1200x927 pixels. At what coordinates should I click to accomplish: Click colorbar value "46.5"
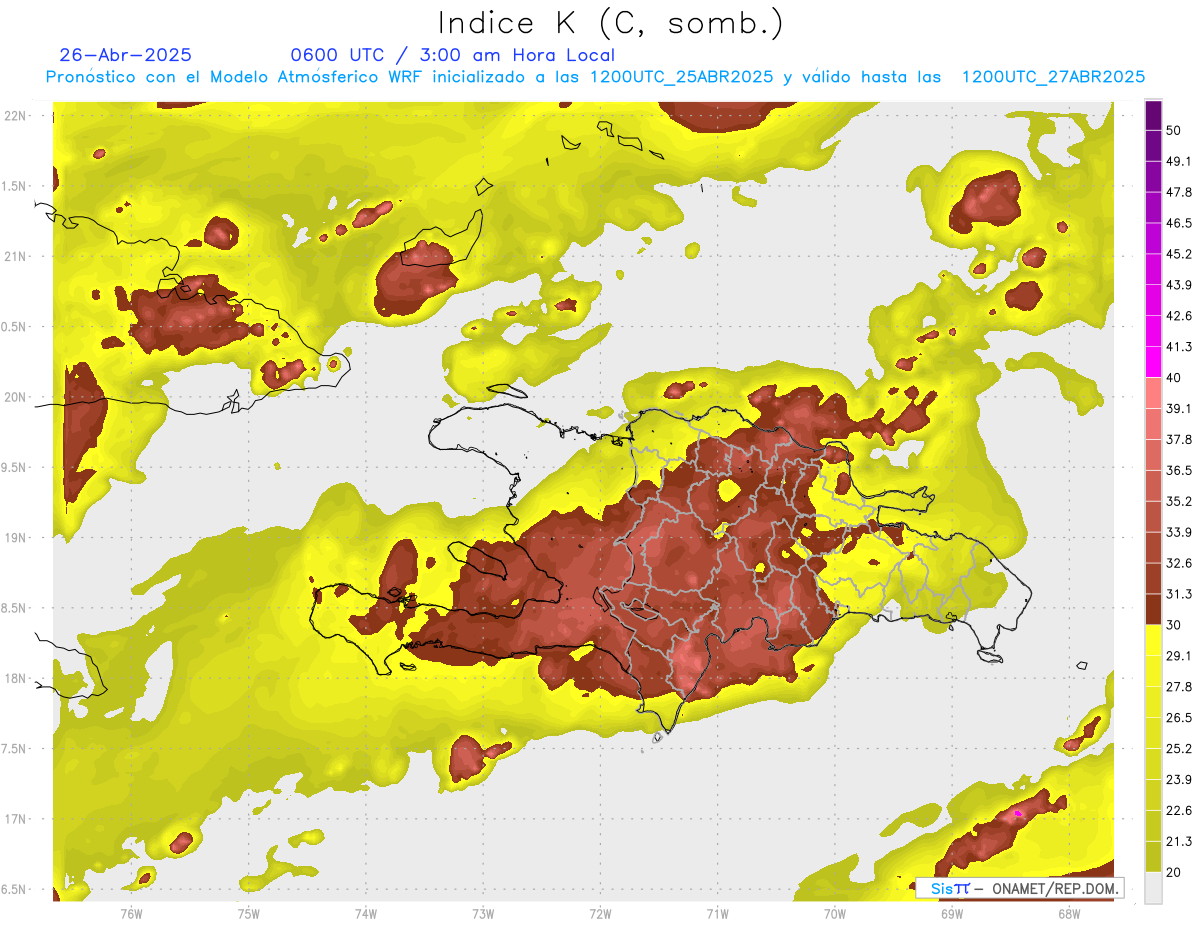[x=1179, y=223]
